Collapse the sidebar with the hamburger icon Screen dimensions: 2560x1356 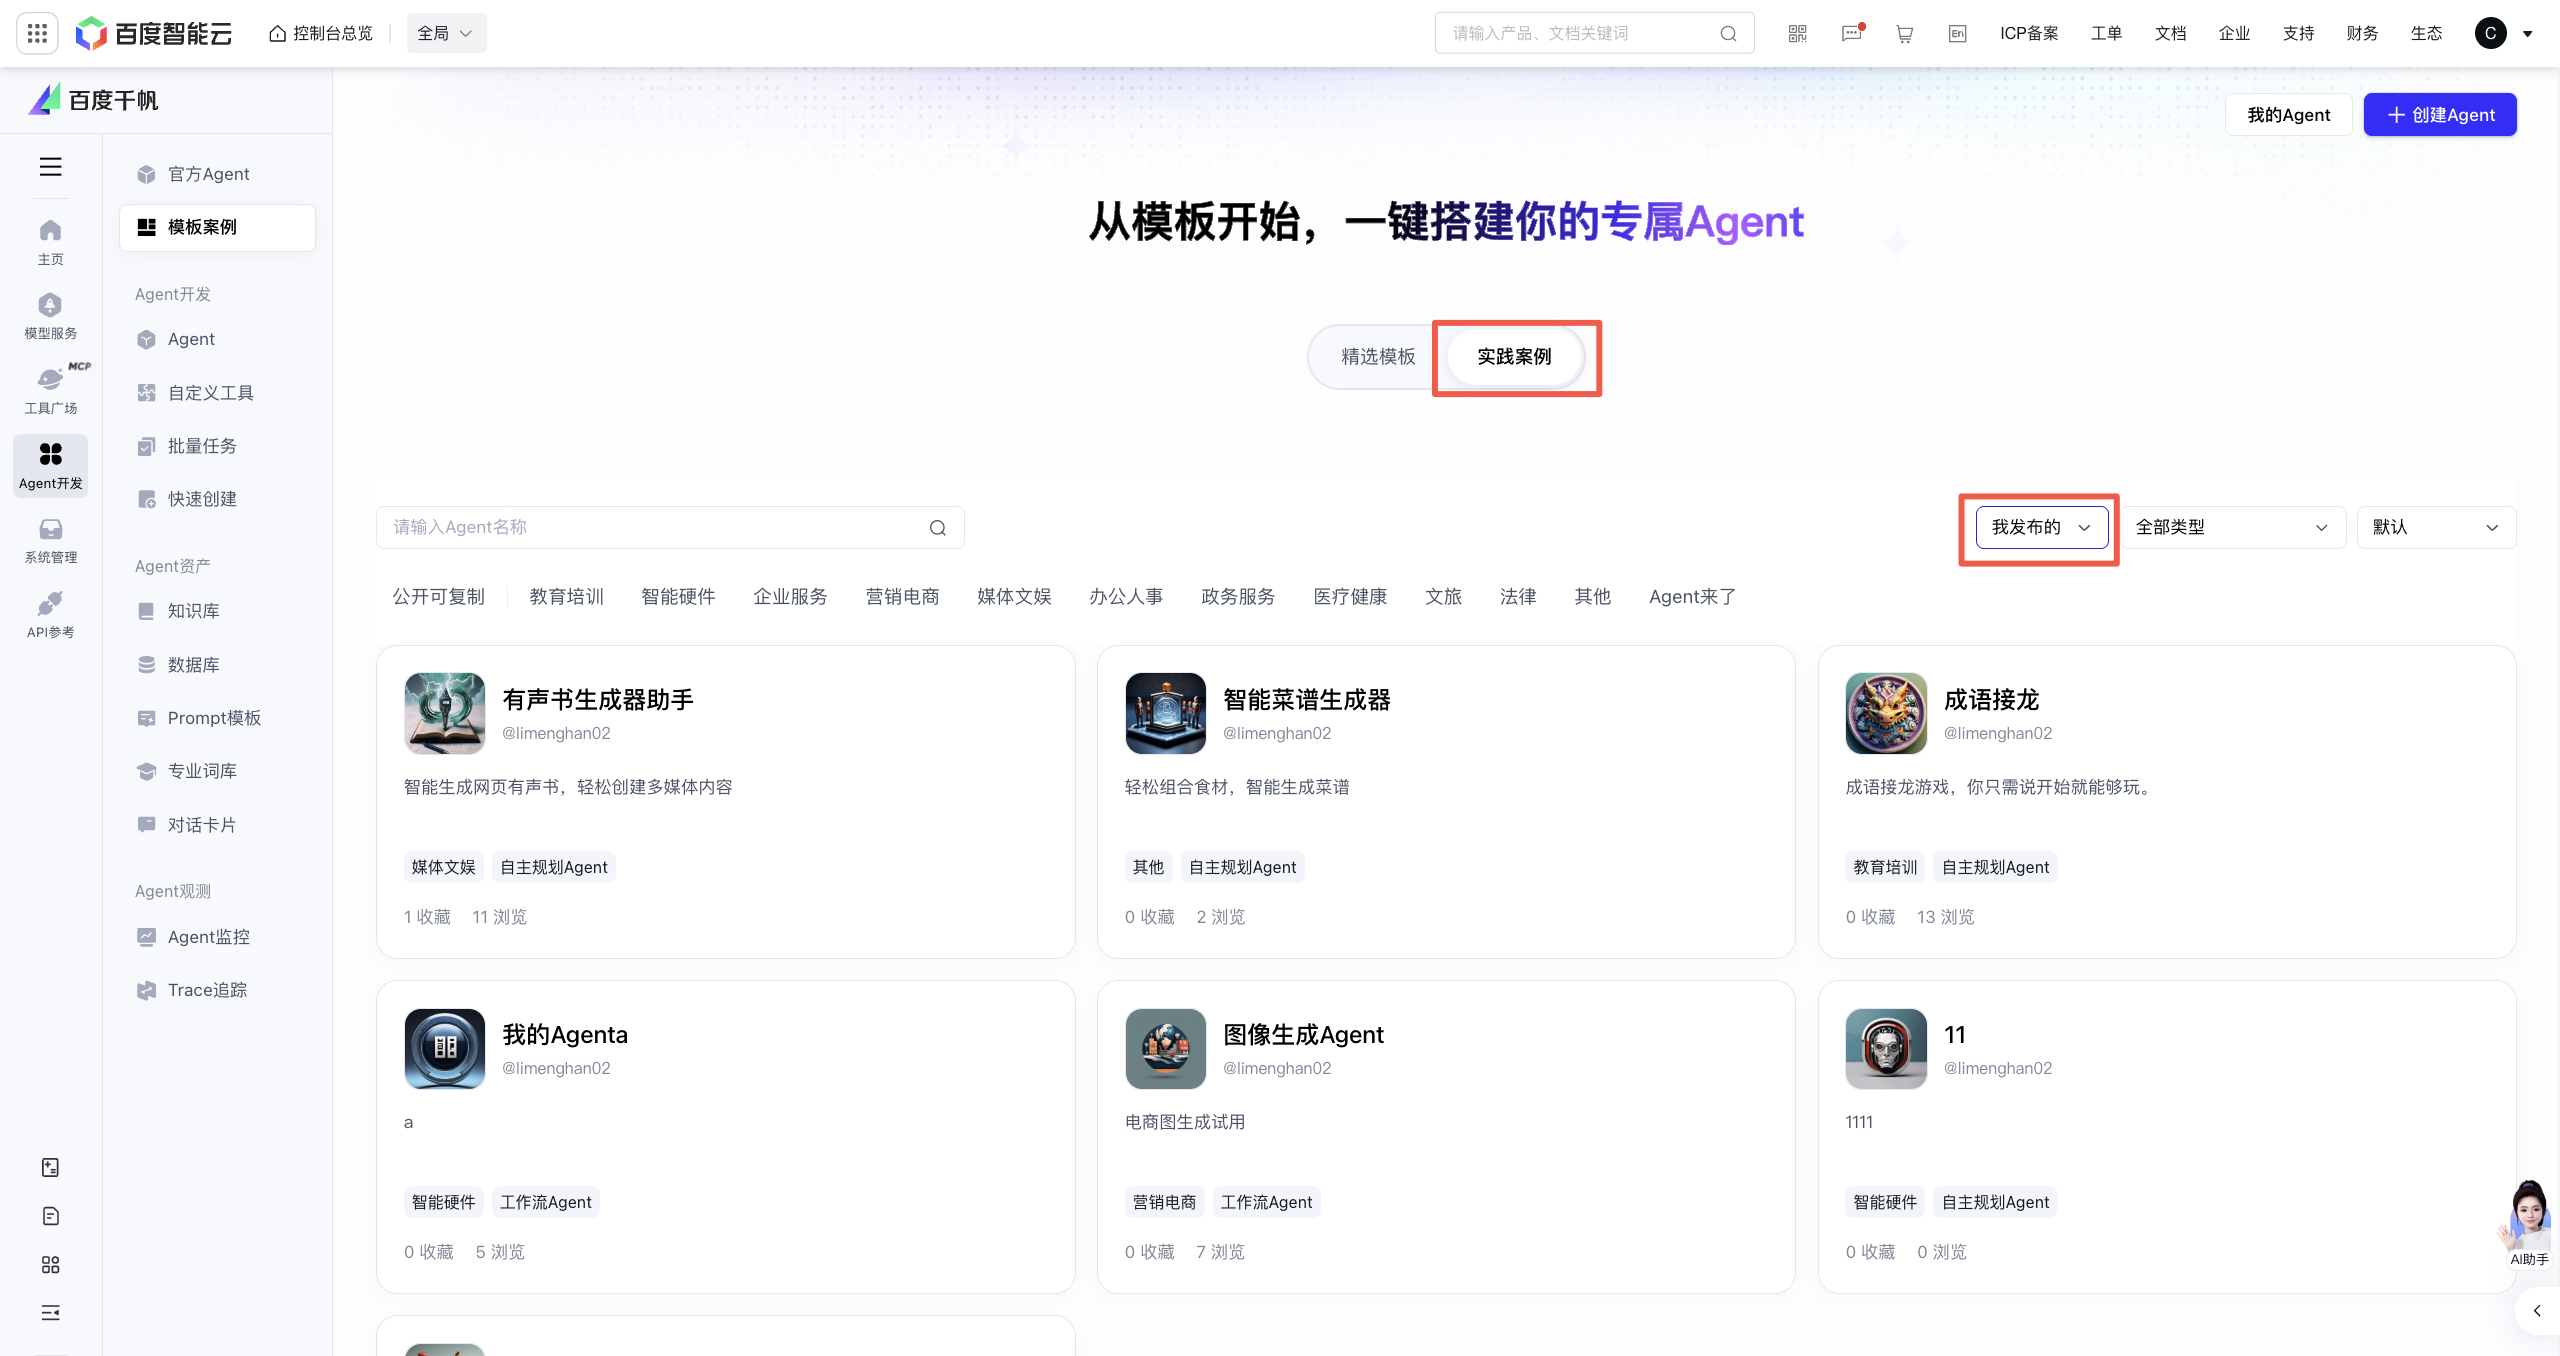point(50,167)
